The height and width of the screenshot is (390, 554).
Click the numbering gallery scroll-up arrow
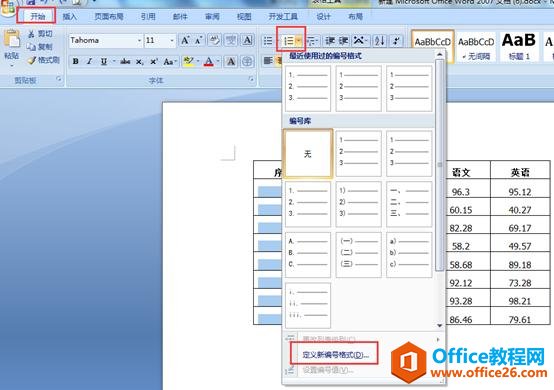point(440,54)
